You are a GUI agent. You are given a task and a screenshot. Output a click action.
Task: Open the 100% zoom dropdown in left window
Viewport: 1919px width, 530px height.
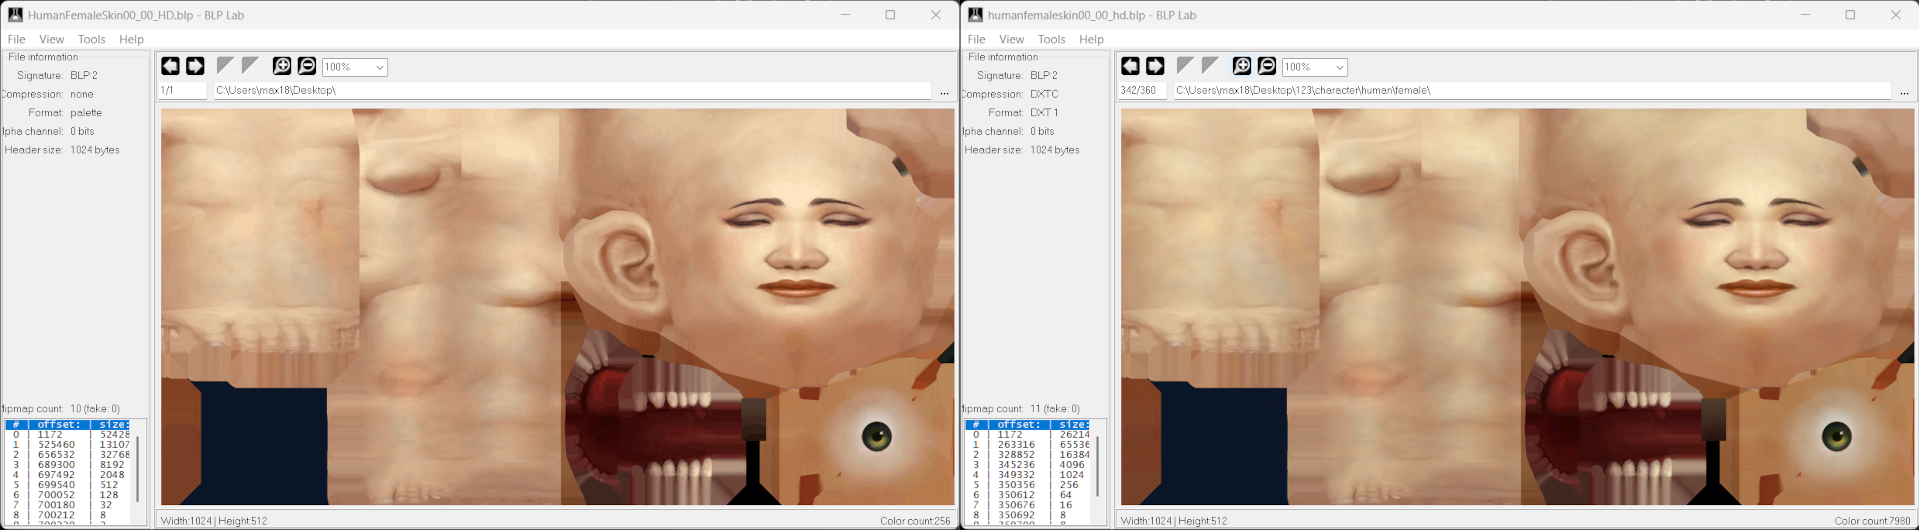(x=380, y=67)
